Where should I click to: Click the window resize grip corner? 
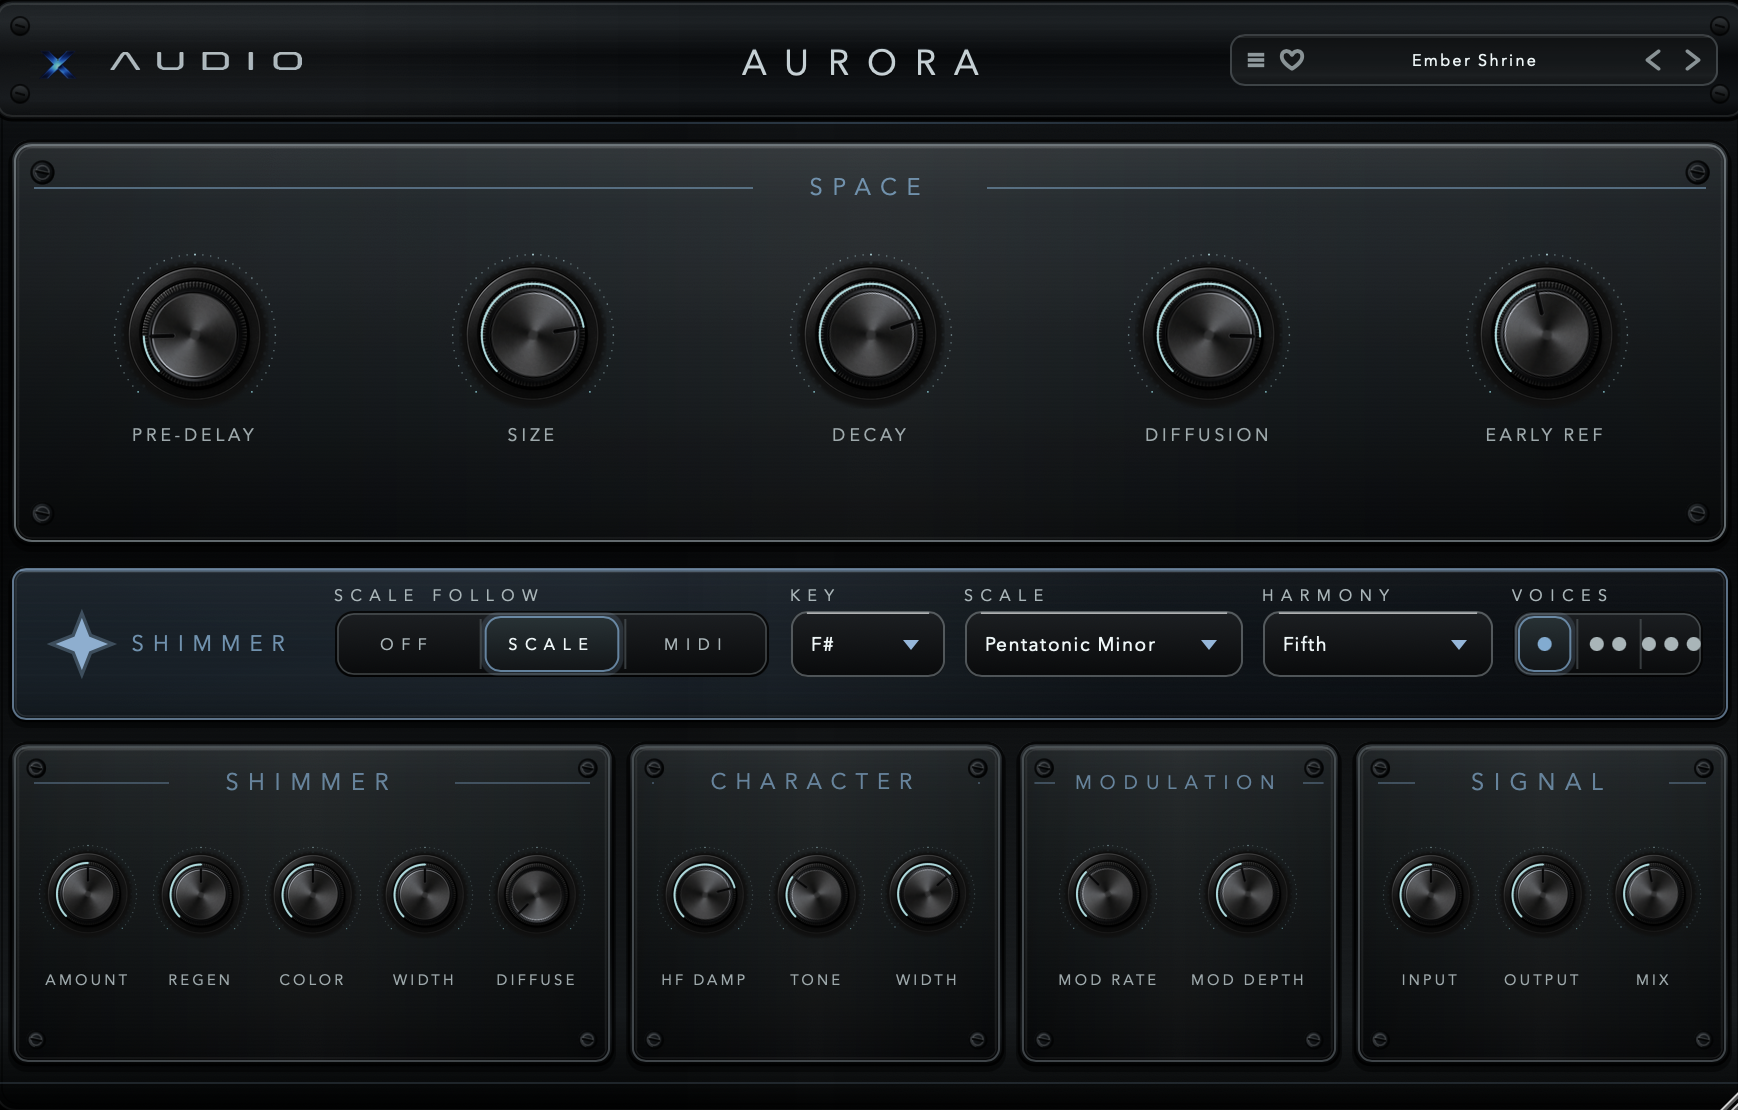(x=1728, y=1100)
